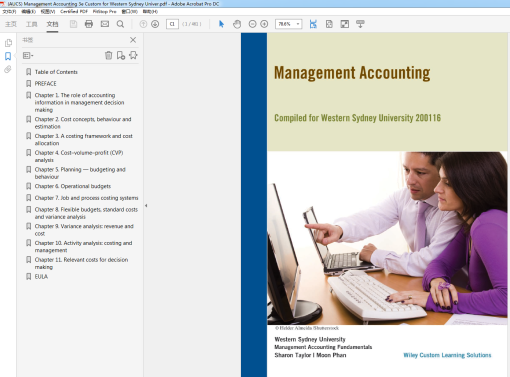Open bookmark options dropdown menu
The image size is (510, 377).
click(28, 55)
